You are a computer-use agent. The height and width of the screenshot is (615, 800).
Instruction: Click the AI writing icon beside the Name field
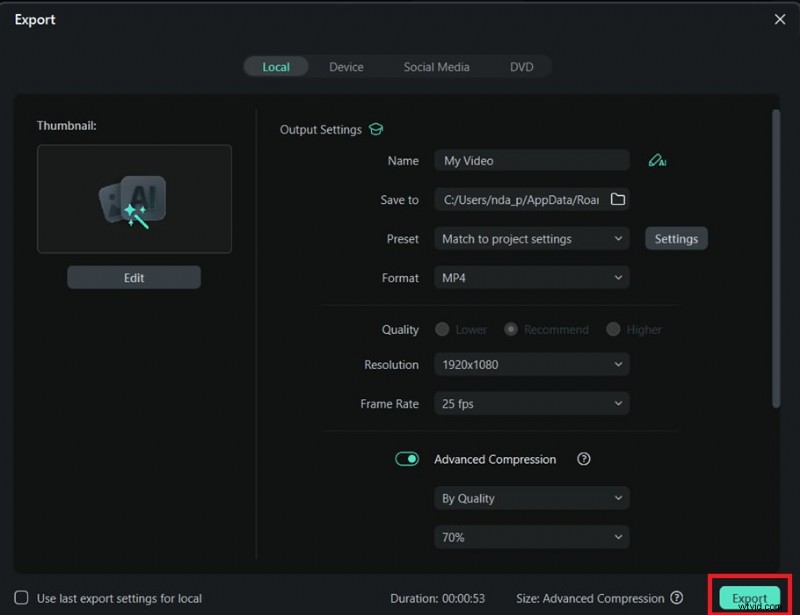point(657,160)
